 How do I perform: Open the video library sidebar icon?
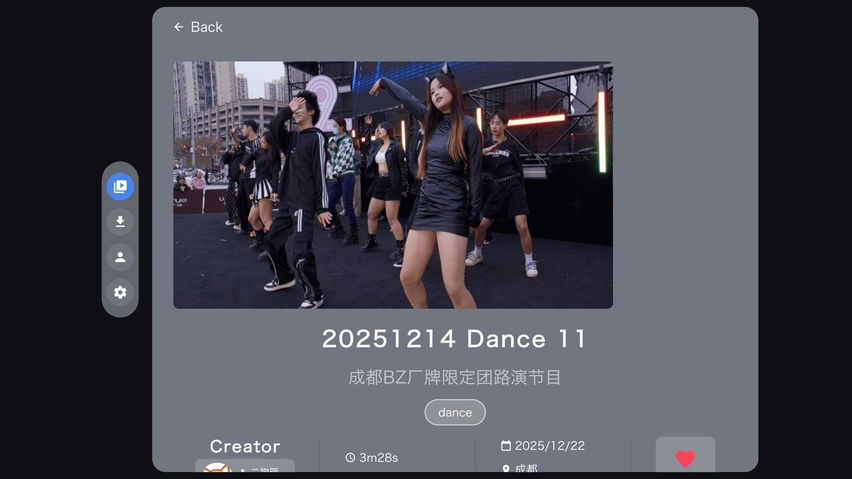(120, 186)
